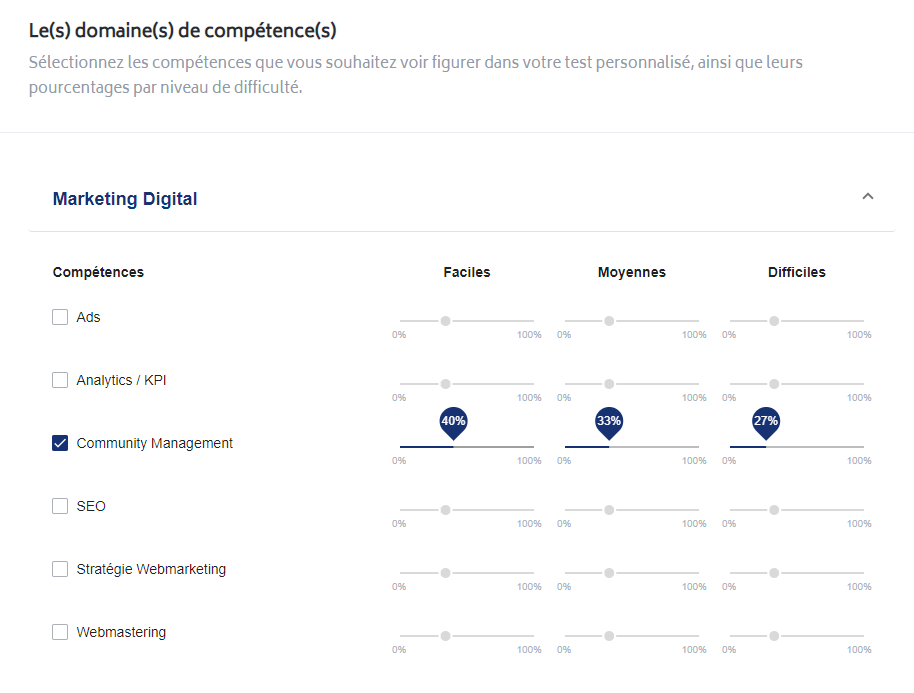Enable the Analytics / KPI checkbox
The image size is (914, 693).
[x=60, y=380]
